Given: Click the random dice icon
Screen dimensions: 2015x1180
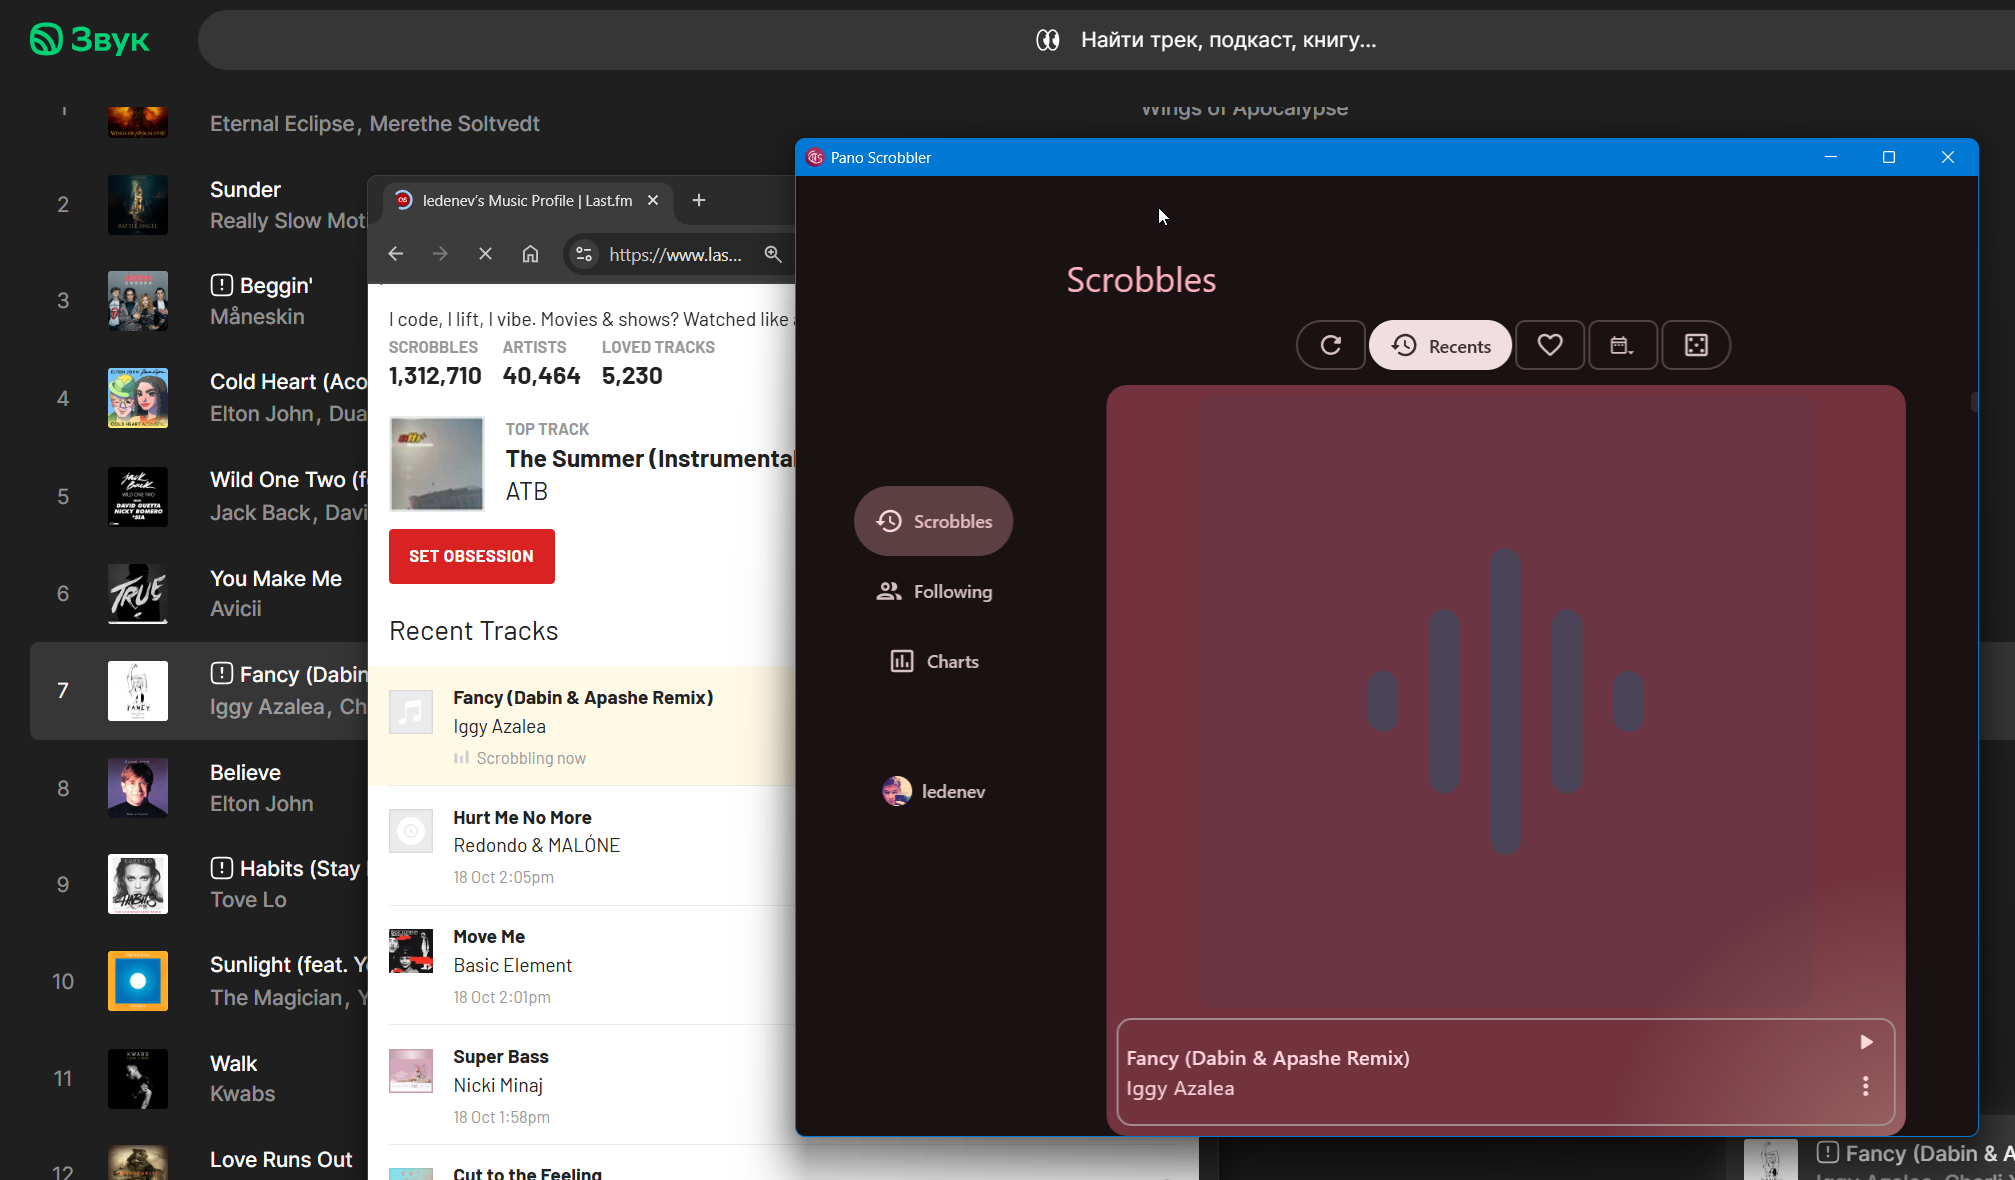Looking at the screenshot, I should coord(1696,345).
